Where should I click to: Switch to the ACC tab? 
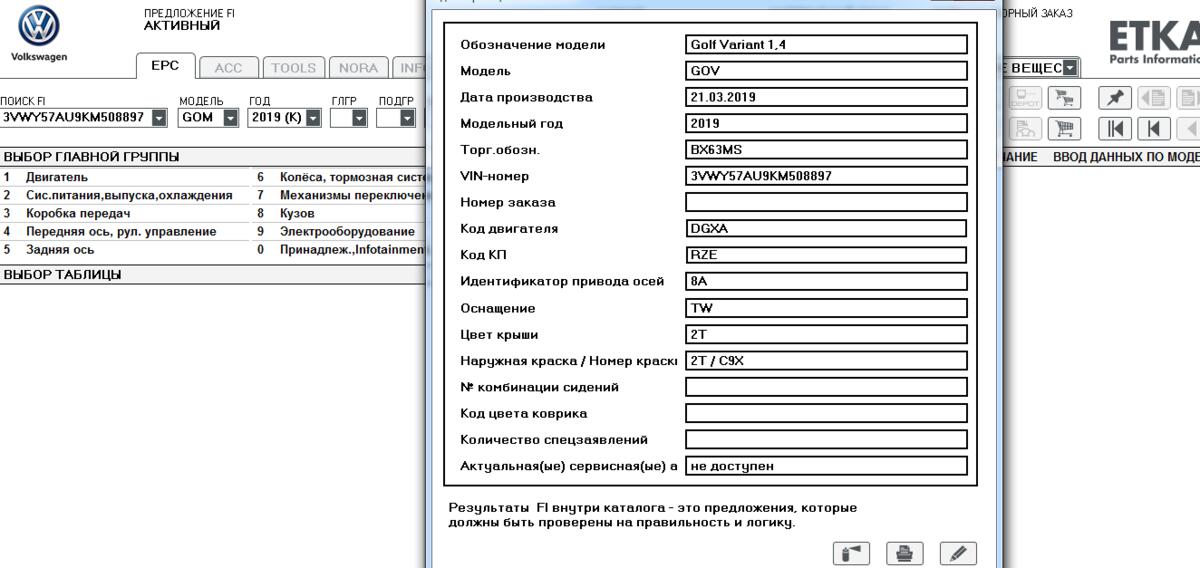228,68
